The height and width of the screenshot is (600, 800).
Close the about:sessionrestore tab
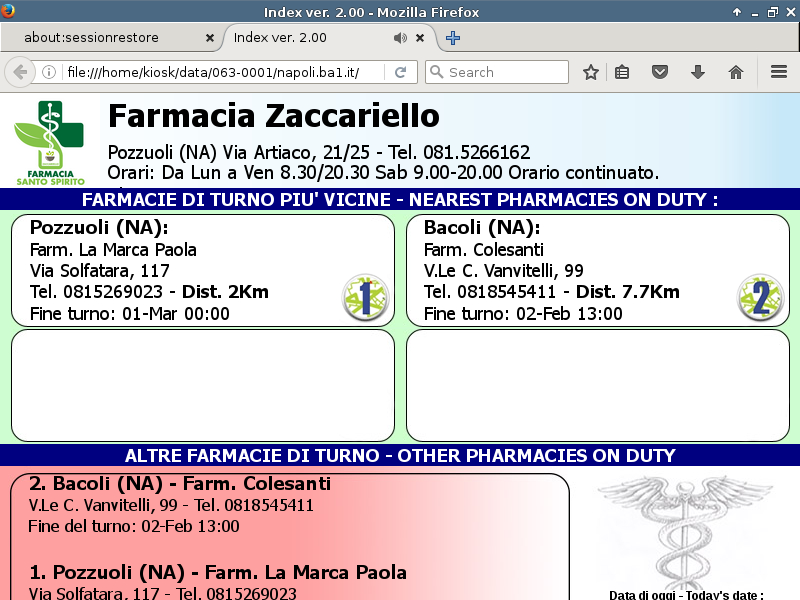(x=209, y=38)
